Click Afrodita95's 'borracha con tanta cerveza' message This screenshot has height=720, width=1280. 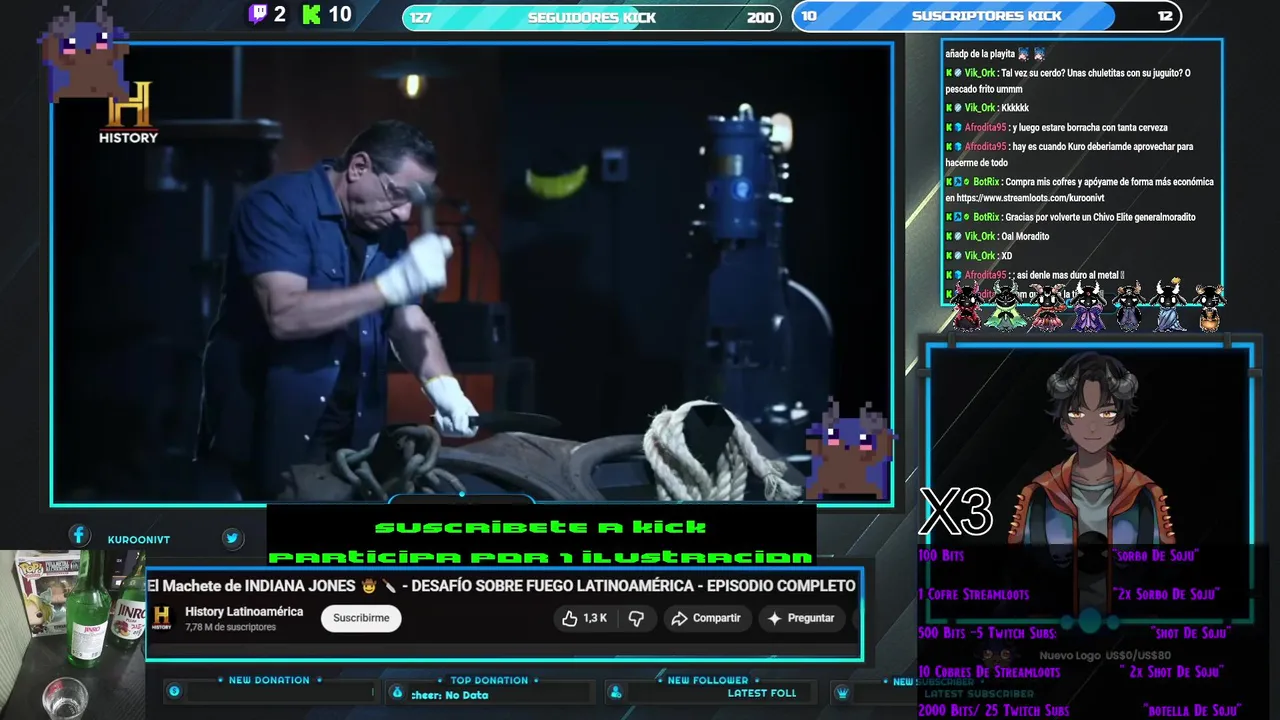click(x=1057, y=128)
